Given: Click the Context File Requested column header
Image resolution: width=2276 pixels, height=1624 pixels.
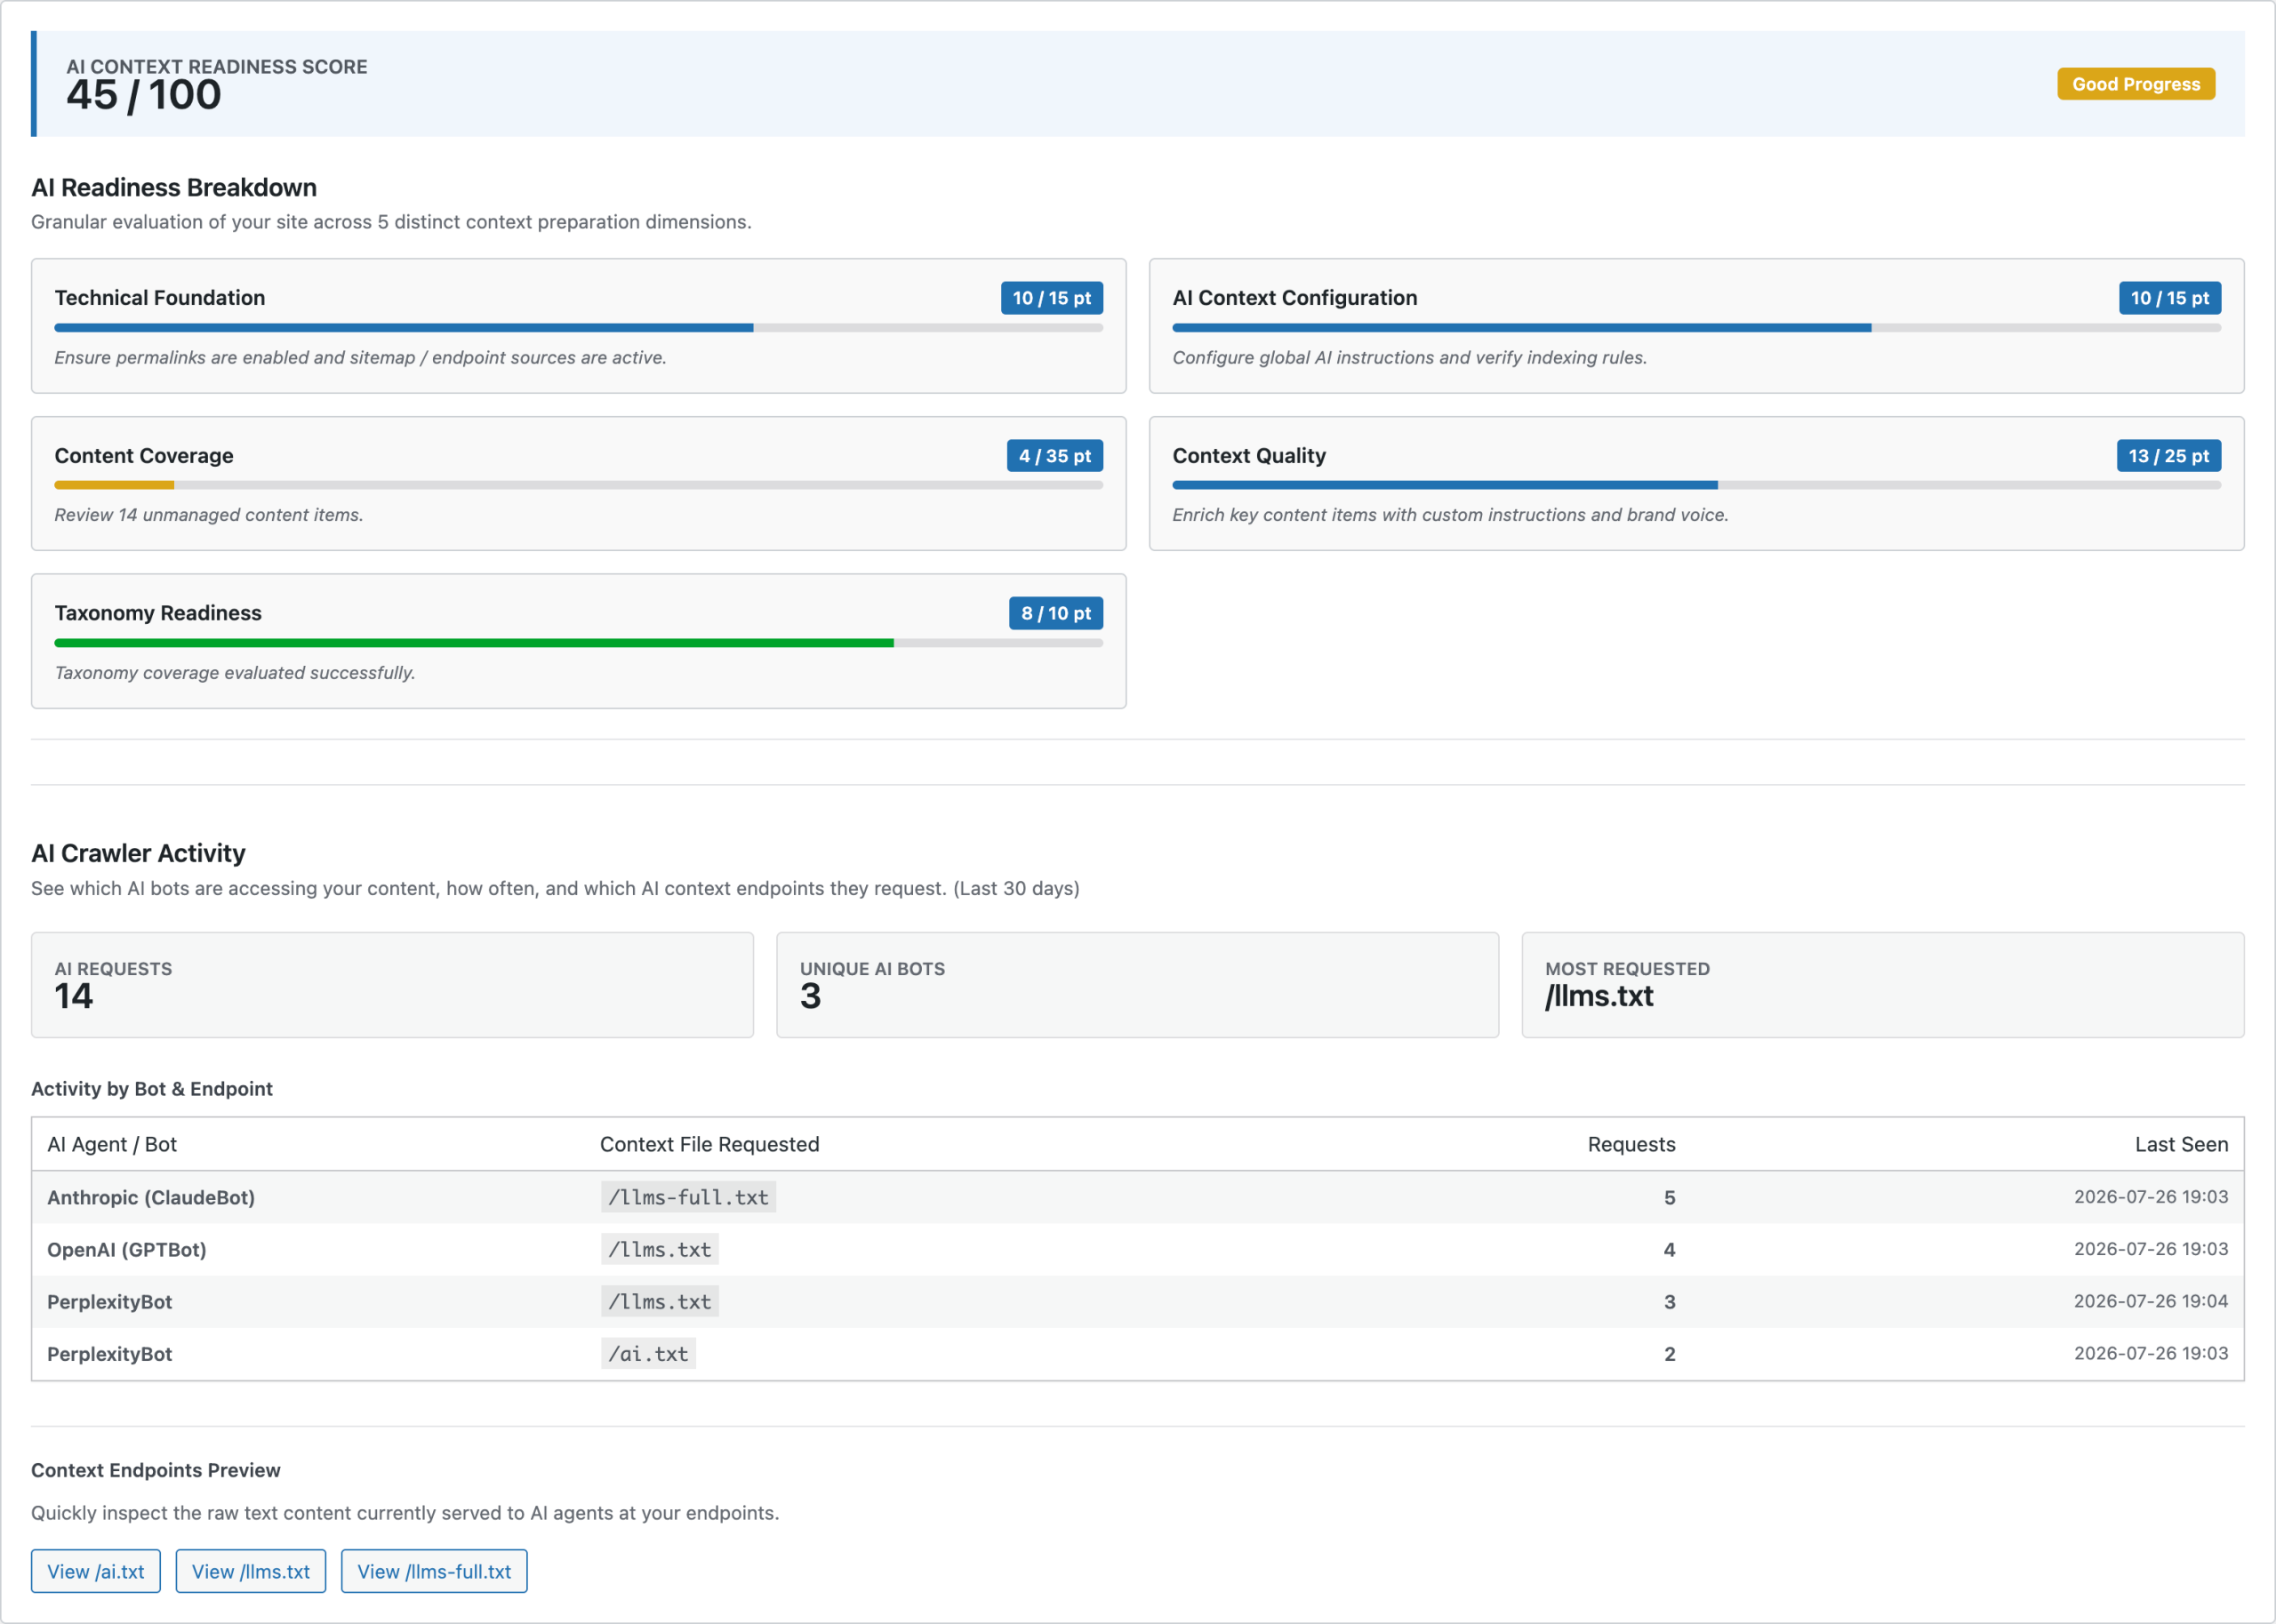Looking at the screenshot, I should 709,1144.
